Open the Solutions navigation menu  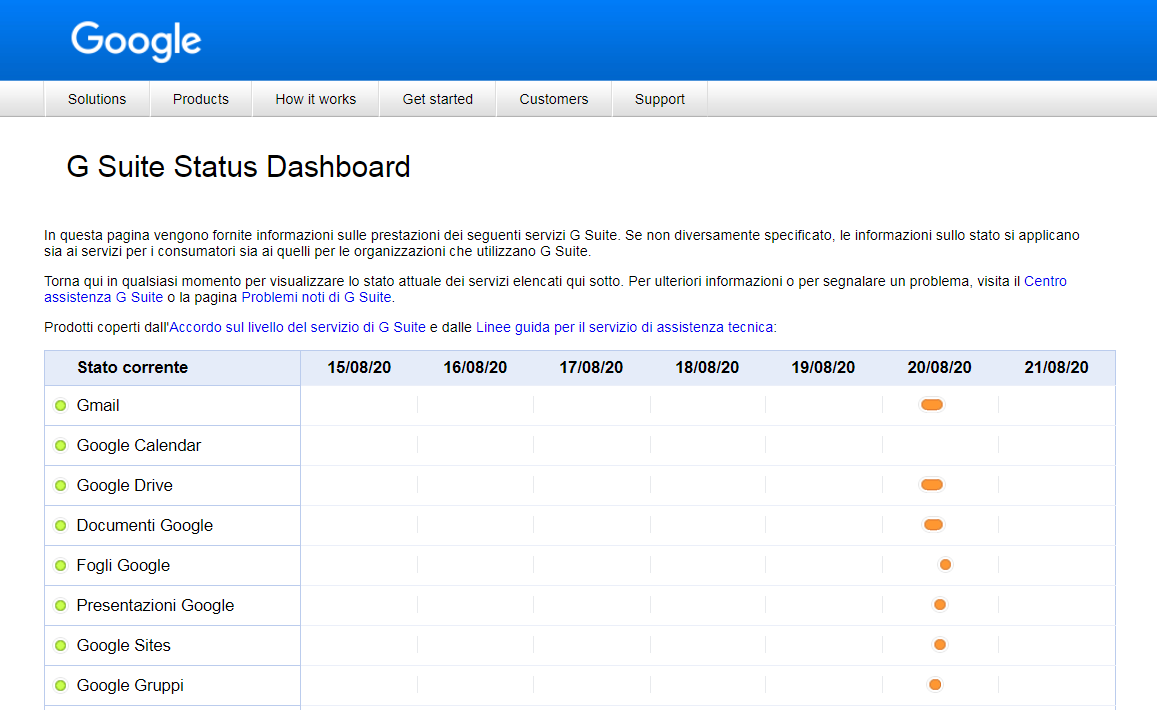click(x=96, y=99)
